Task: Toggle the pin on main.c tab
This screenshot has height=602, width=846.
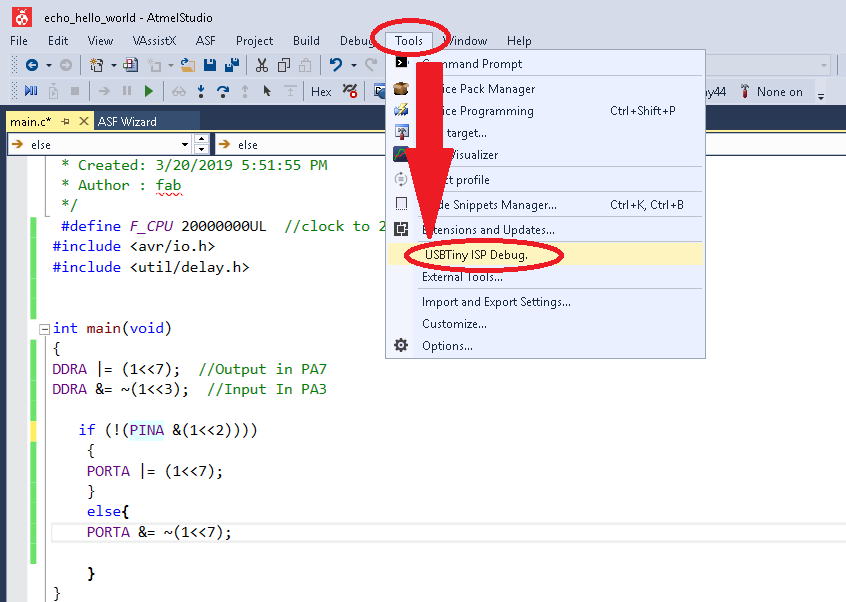Action: click(66, 121)
